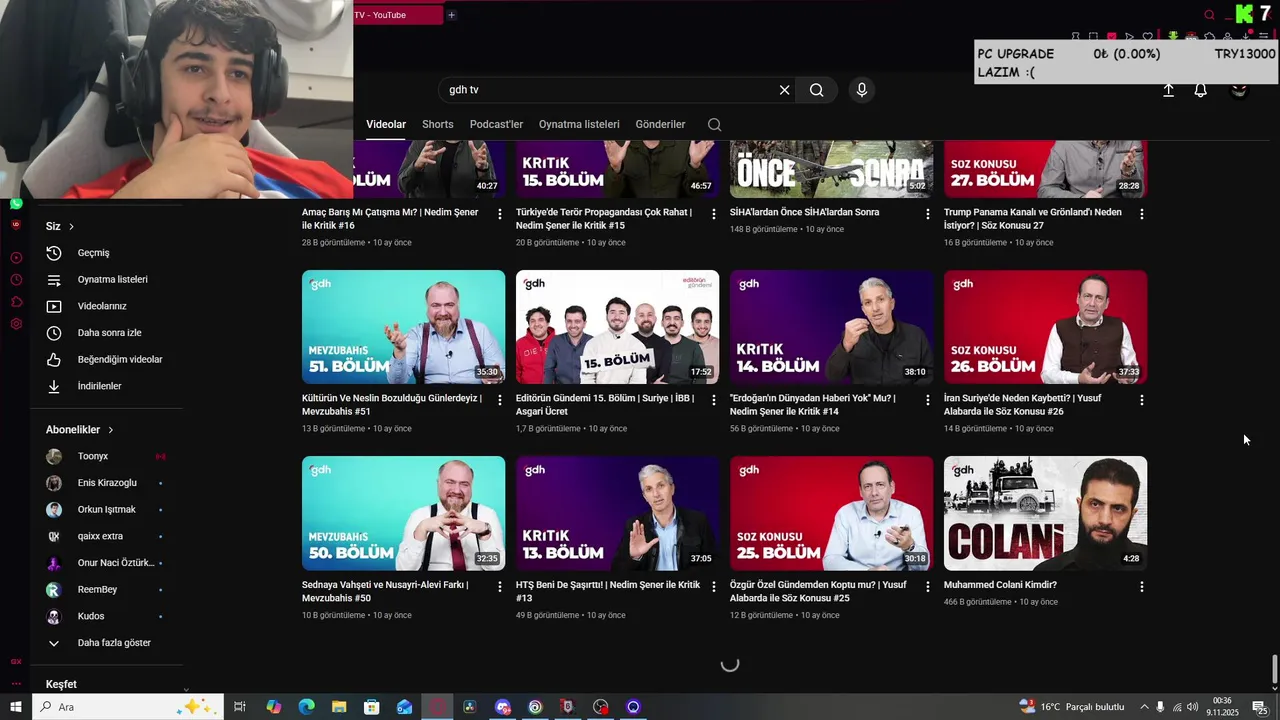Open the browser sidebar extensions icon
Image resolution: width=1280 pixels, height=720 pixels.
tap(16, 302)
